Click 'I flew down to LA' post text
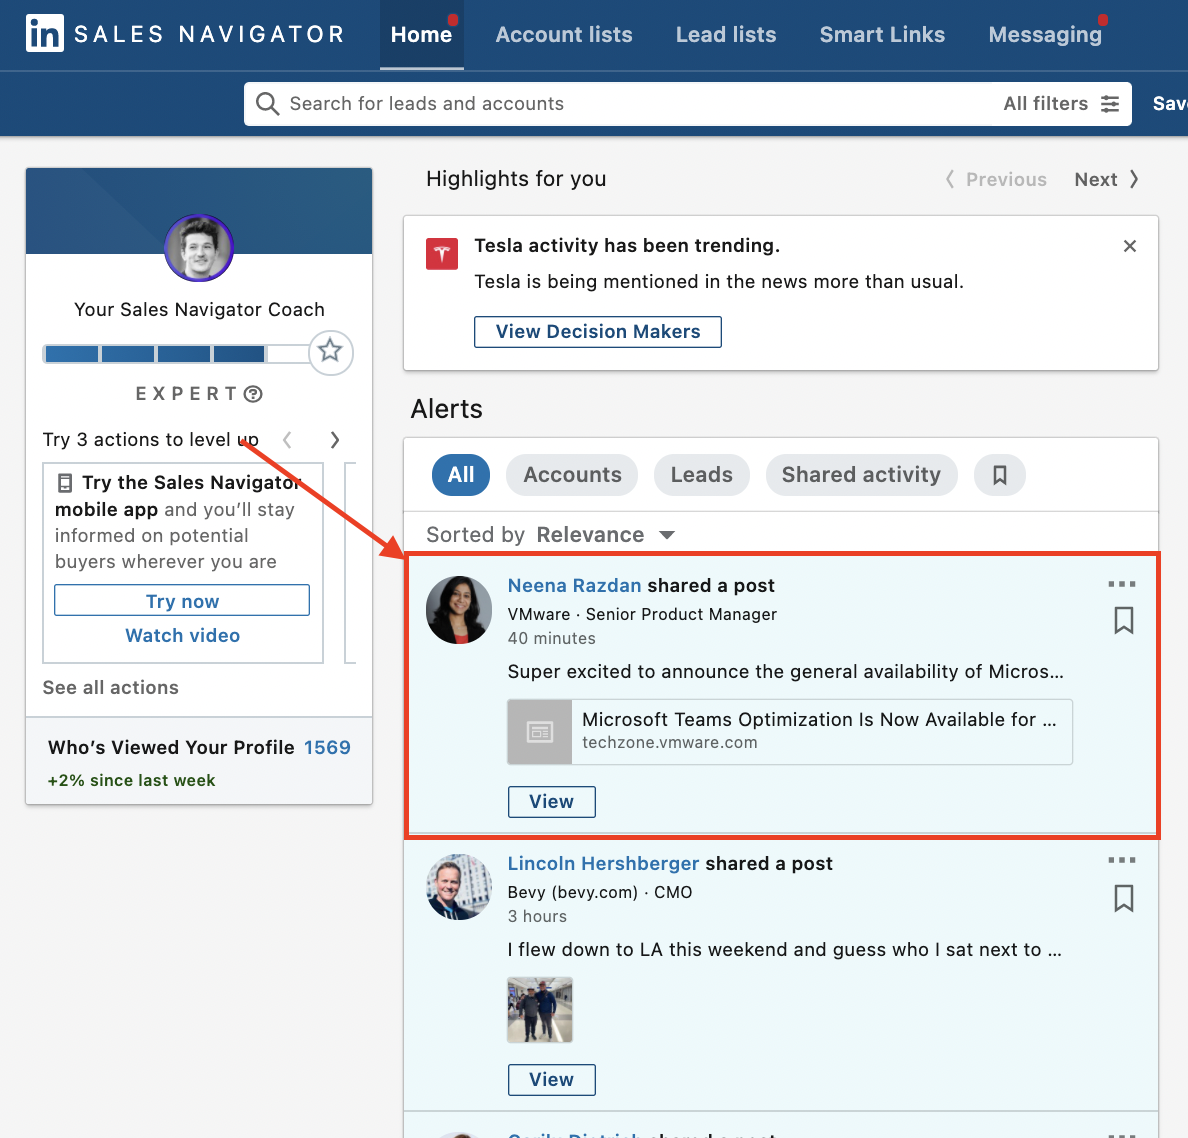 (784, 950)
